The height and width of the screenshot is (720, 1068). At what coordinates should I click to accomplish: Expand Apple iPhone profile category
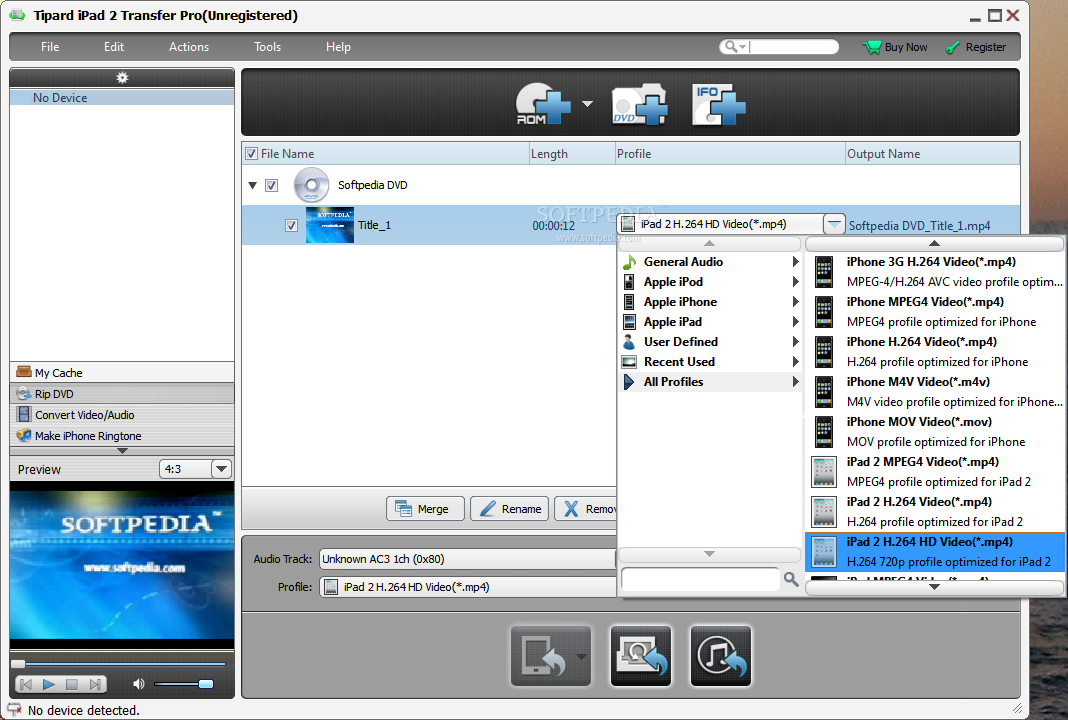[x=710, y=302]
